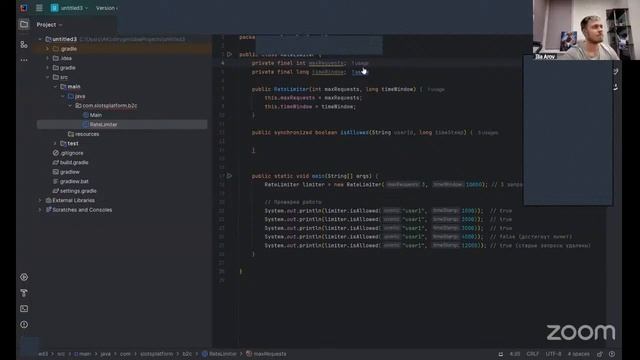The width and height of the screenshot is (640, 360).
Task: Toggle the Project tool window folder icon
Action: point(24,24)
